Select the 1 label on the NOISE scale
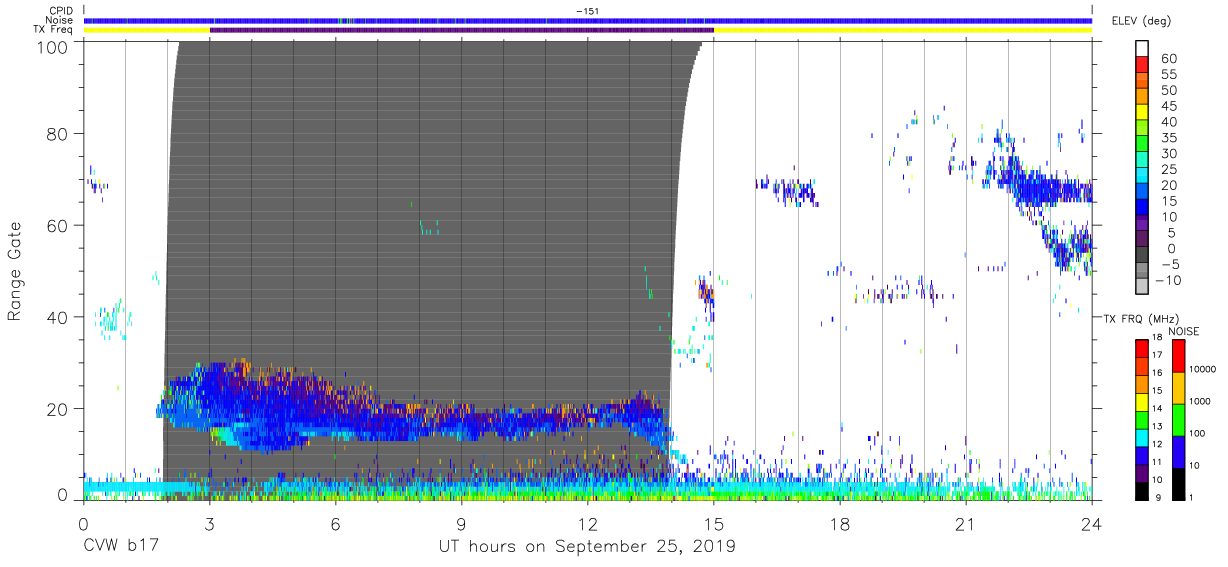Image resolution: width=1228 pixels, height=567 pixels. point(1190,497)
